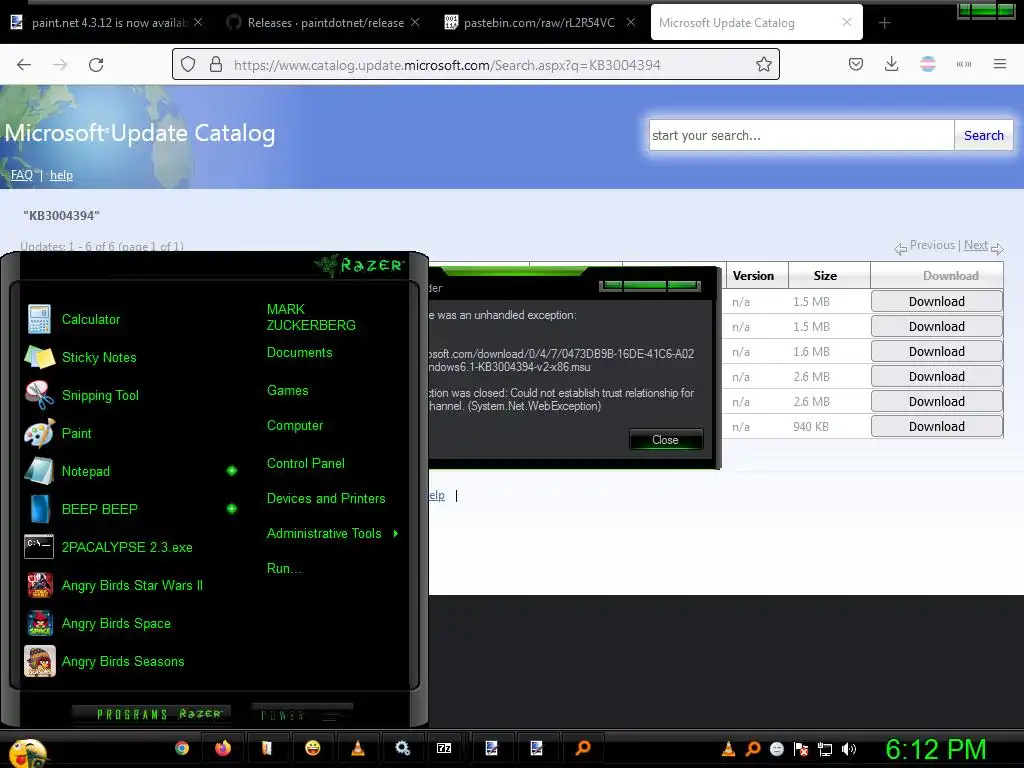The width and height of the screenshot is (1024, 768).
Task: Open Calculator from the start menu
Action: (91, 319)
